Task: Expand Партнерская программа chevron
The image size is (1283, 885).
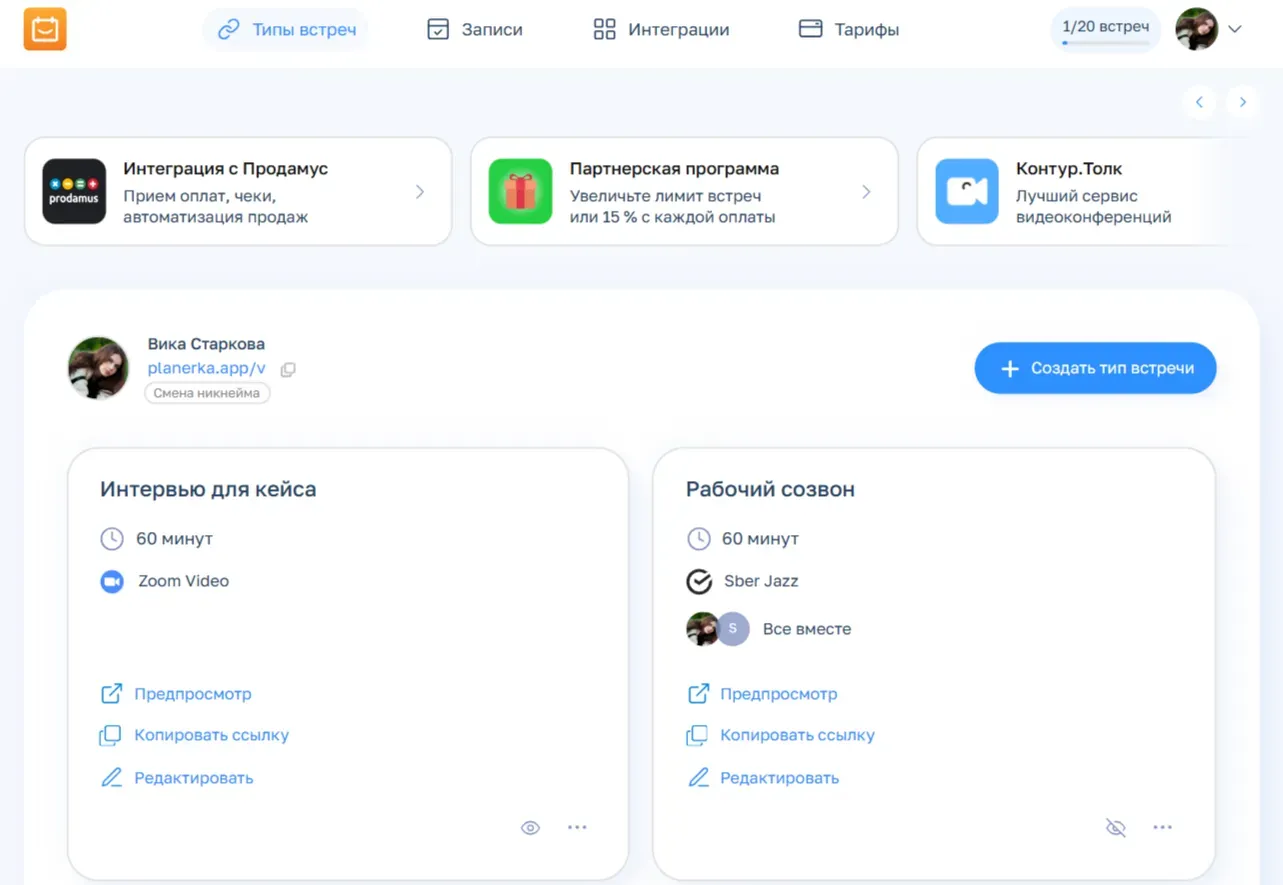Action: tap(866, 191)
